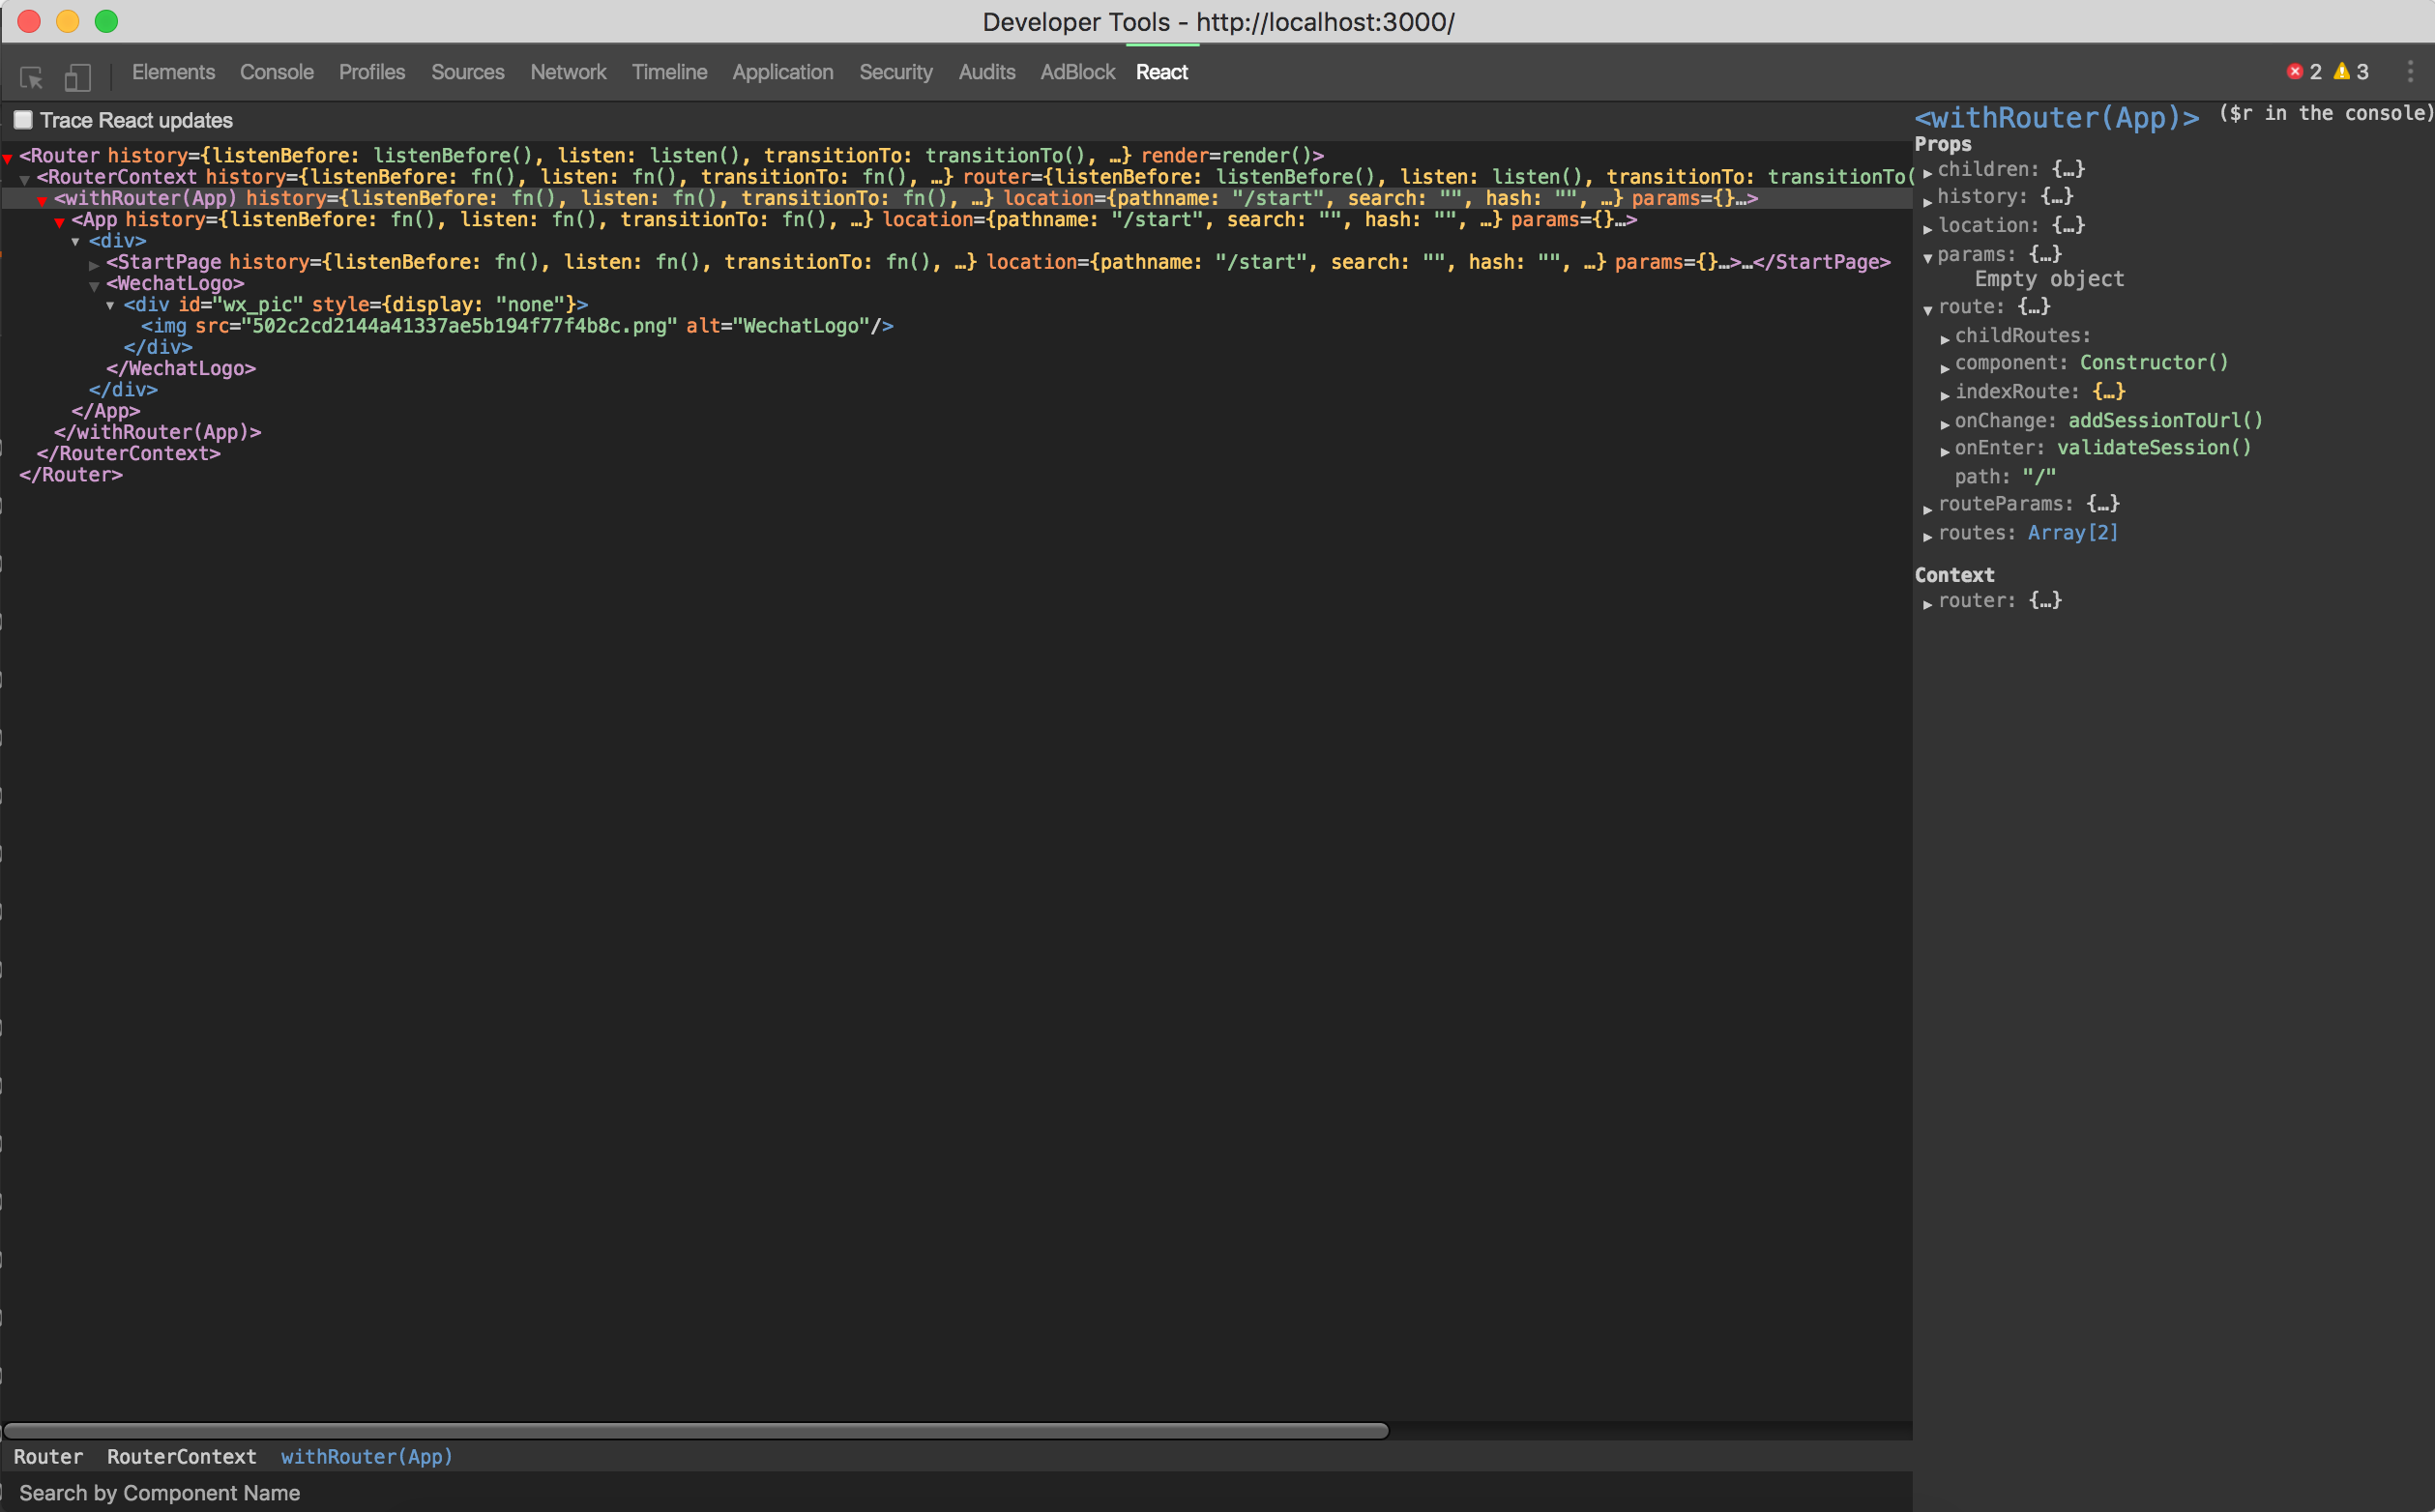Open the Profiles tab

[x=372, y=72]
